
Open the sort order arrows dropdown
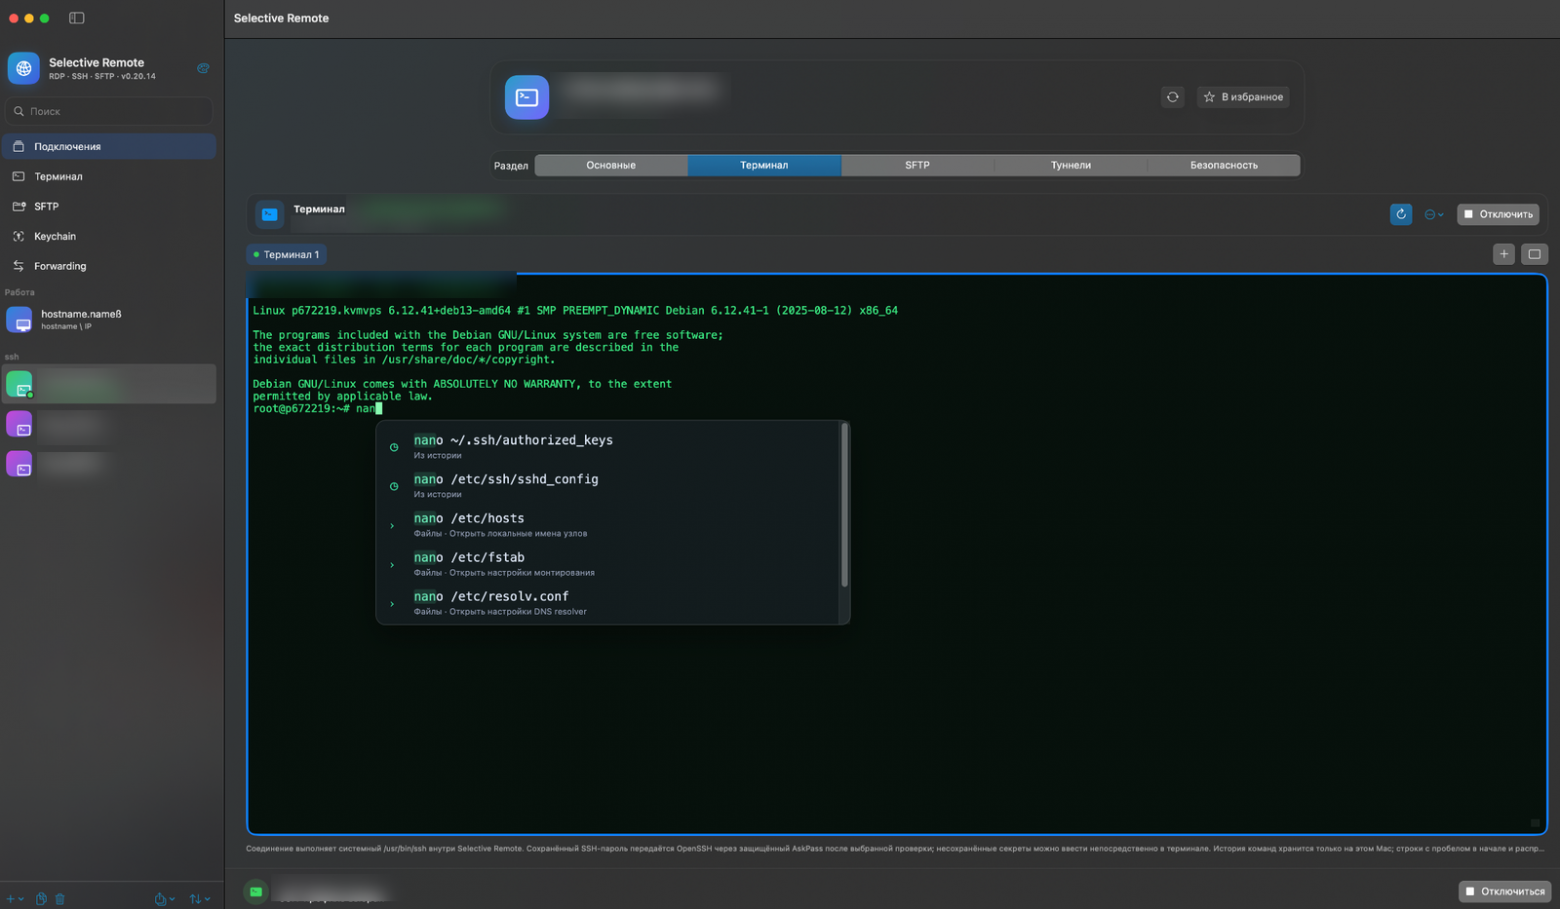200,899
